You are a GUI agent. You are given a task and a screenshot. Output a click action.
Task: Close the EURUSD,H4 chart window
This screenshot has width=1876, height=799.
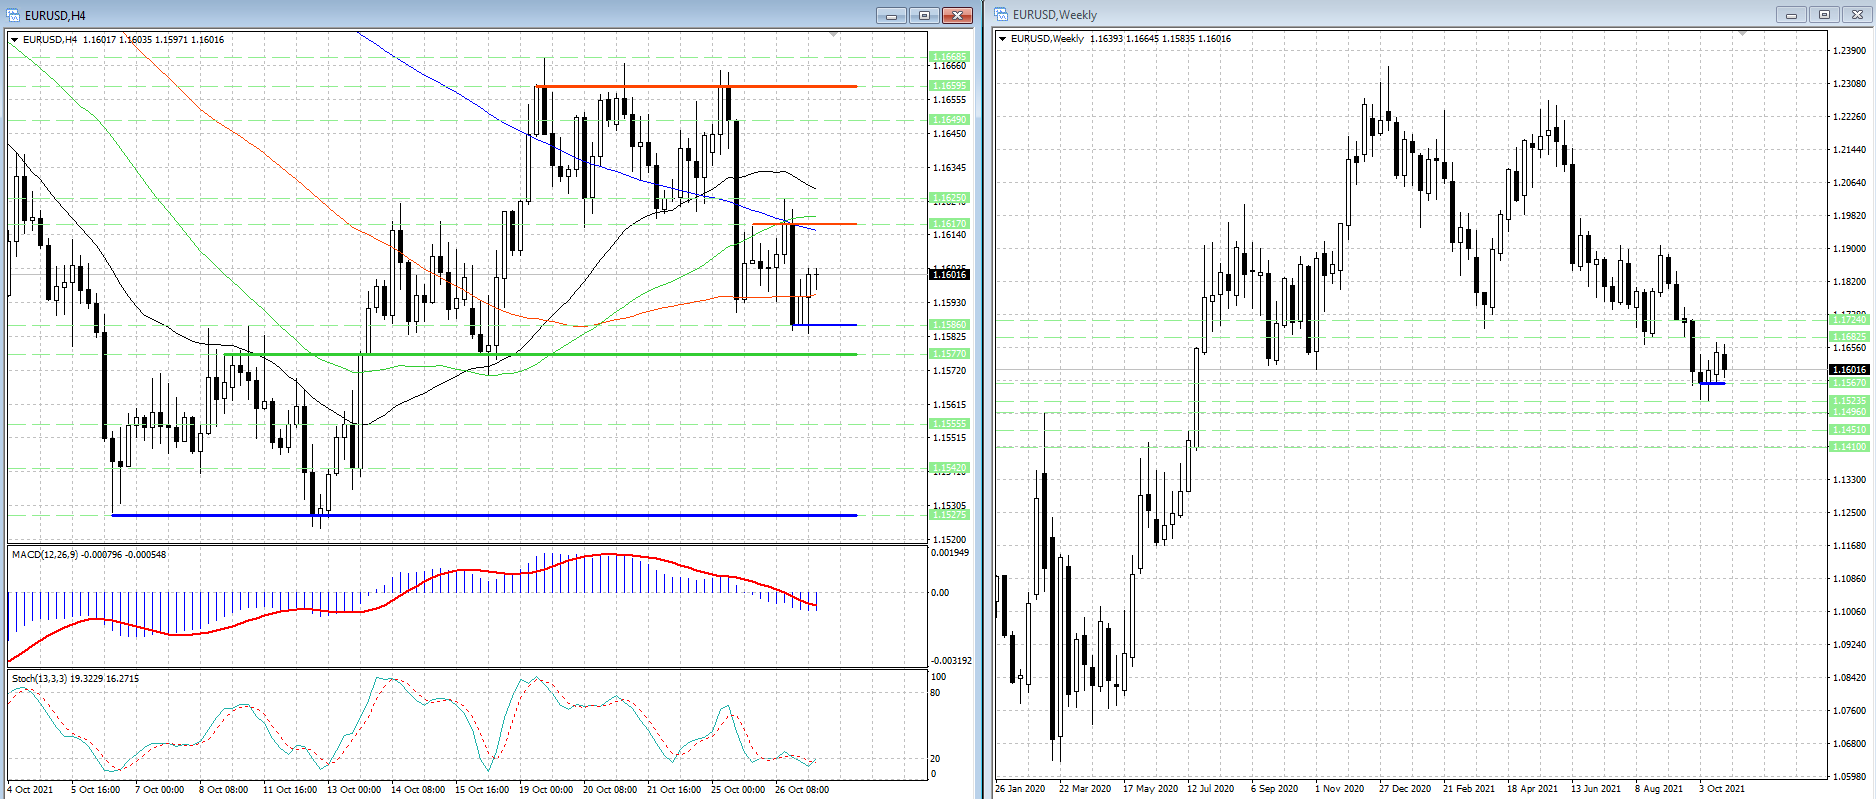pos(958,15)
